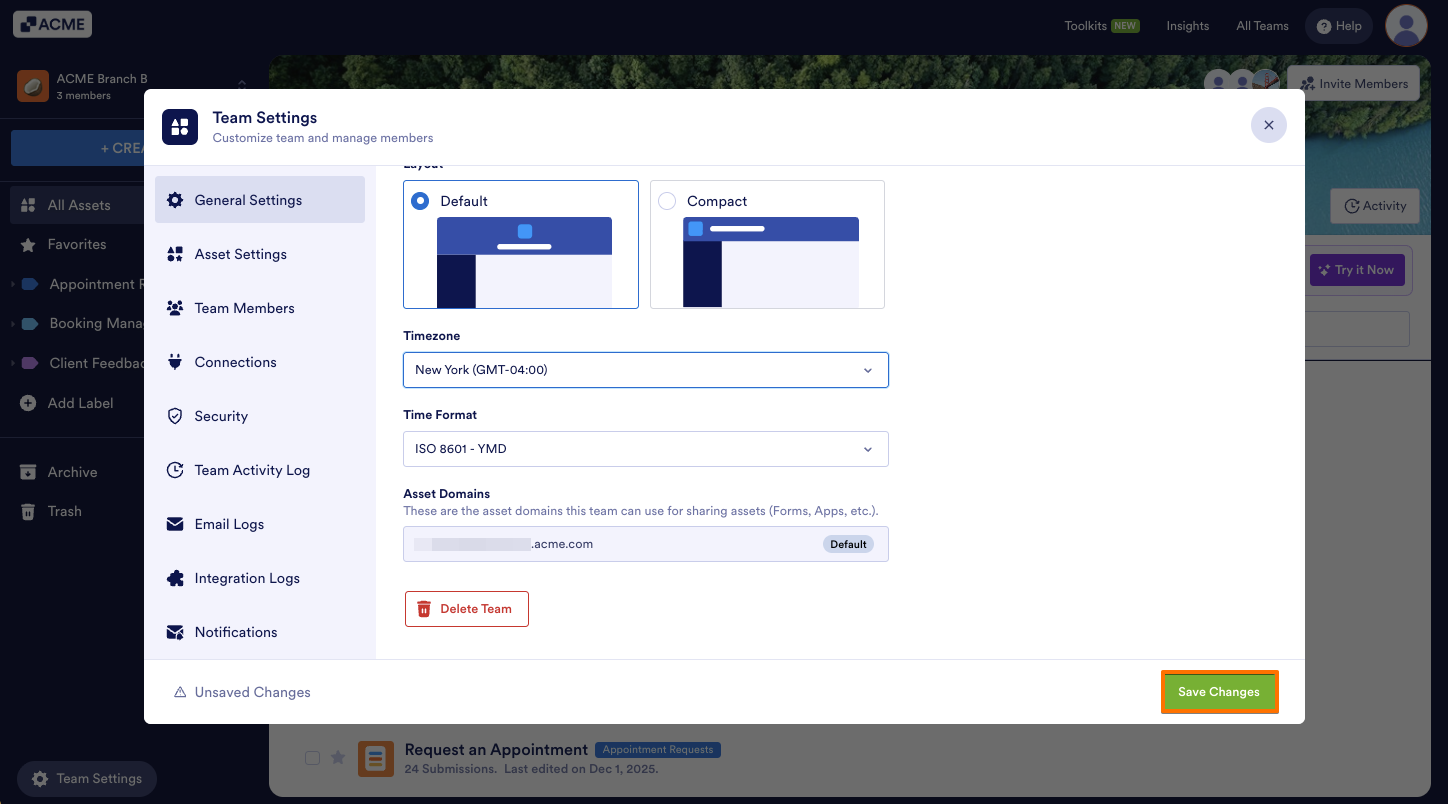Click the Security shield icon
Screen dimensions: 1448x804
pos(175,416)
